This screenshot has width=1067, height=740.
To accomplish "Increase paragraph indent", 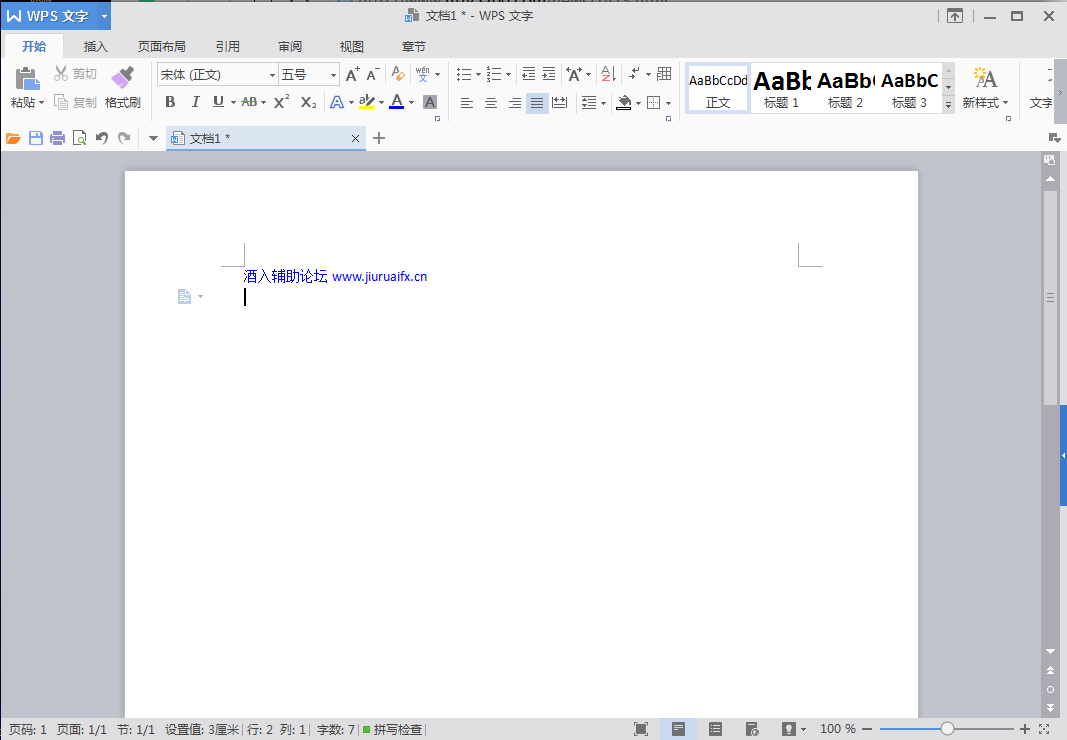I will (x=548, y=74).
